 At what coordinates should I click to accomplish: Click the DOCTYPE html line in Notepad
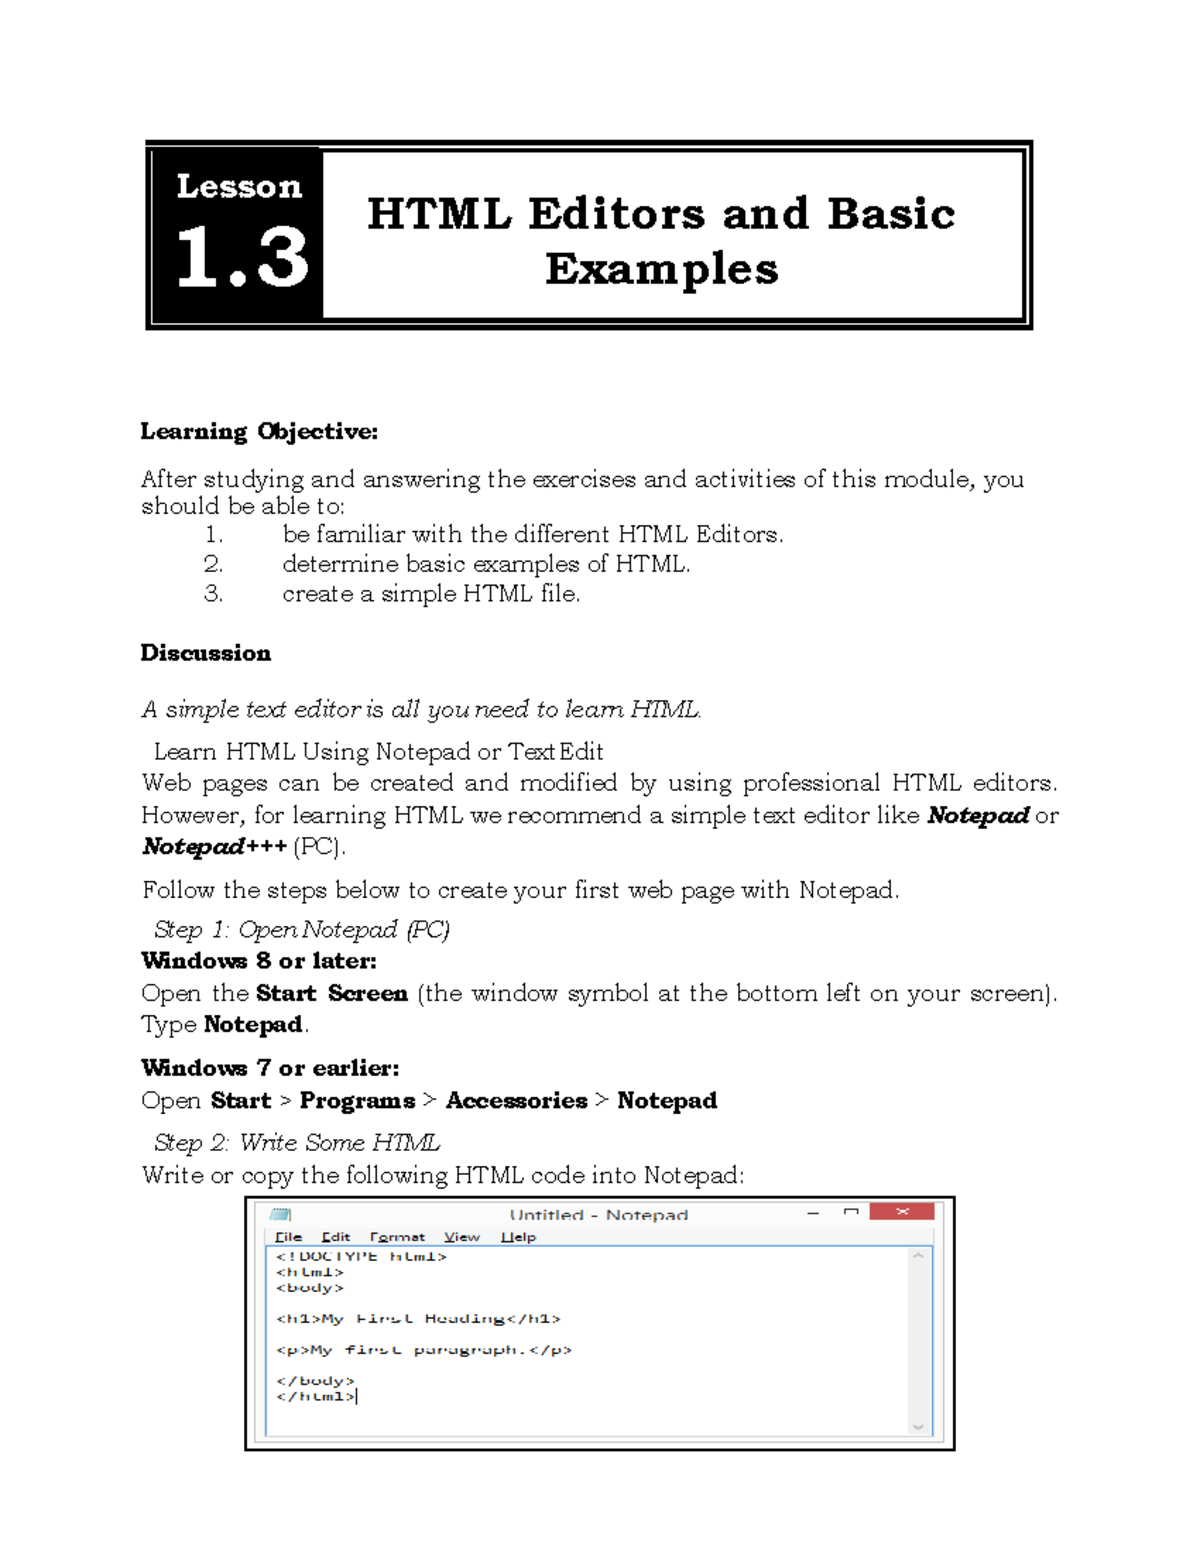pos(361,1256)
